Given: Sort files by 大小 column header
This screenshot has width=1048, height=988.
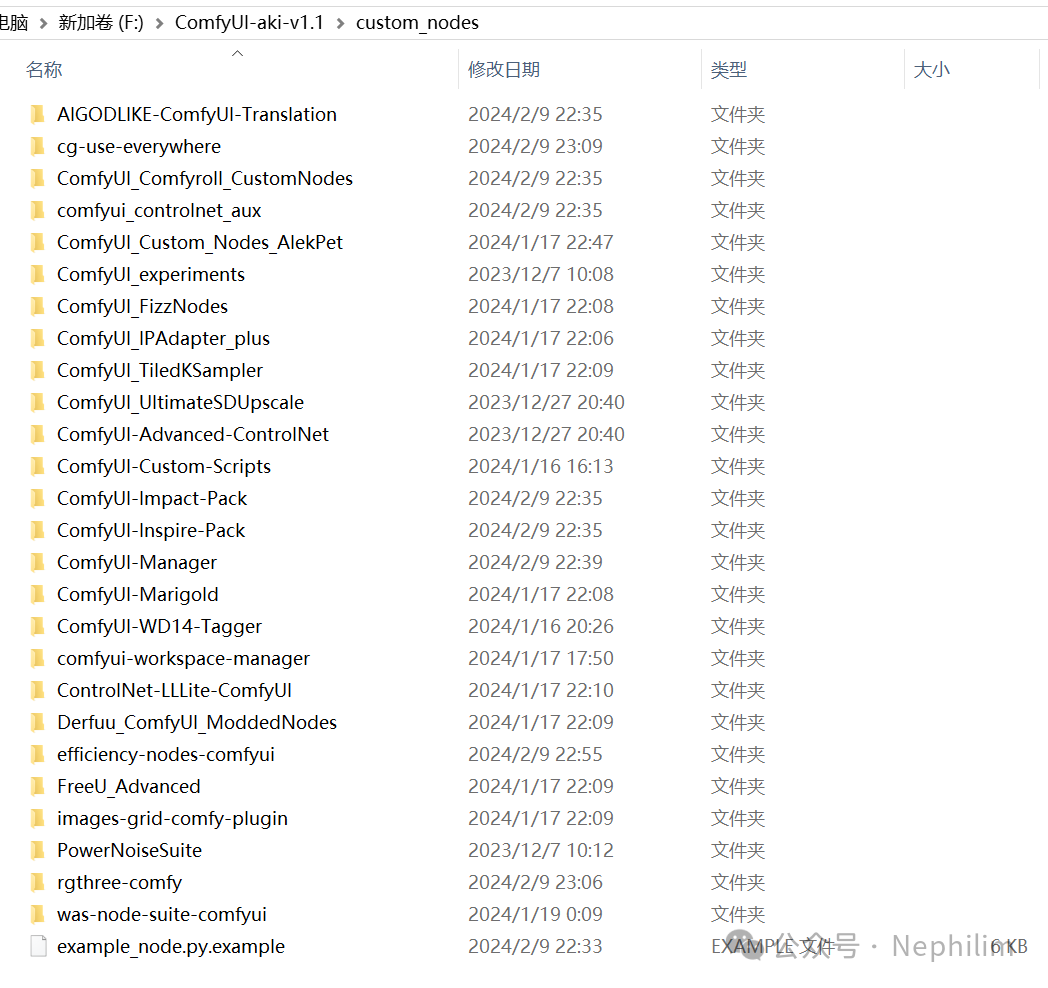Looking at the screenshot, I should tap(931, 70).
